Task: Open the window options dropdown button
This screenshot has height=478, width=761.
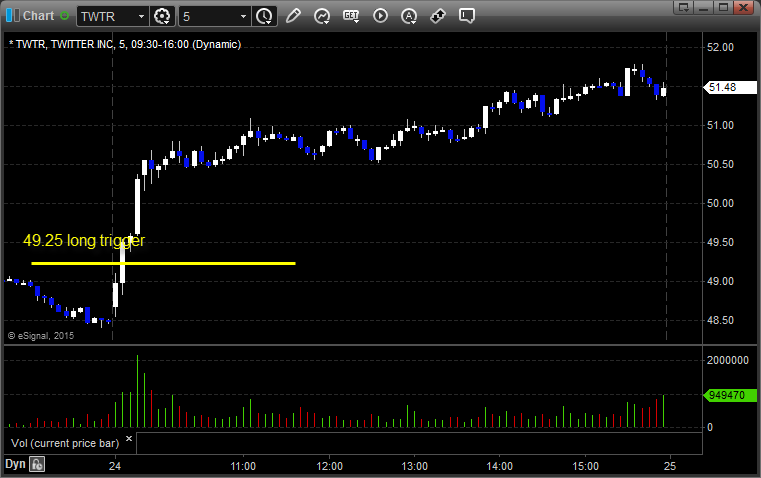Action: coord(684,7)
